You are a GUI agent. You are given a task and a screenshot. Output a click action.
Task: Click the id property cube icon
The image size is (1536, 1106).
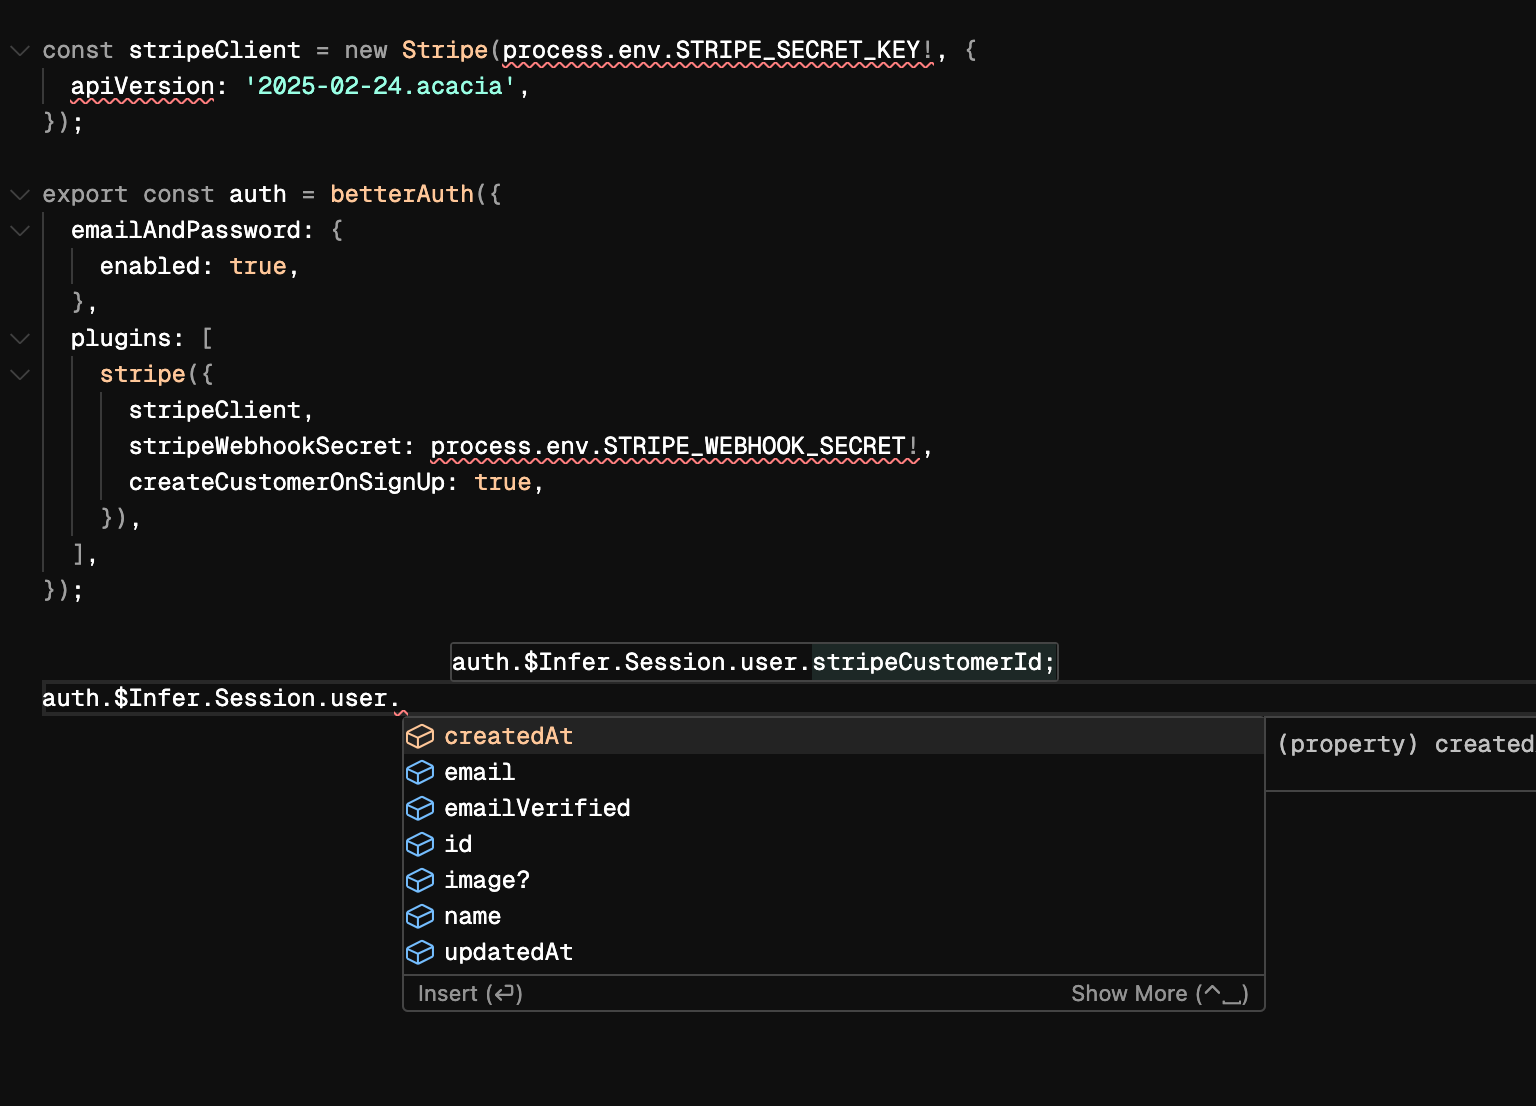coord(420,845)
